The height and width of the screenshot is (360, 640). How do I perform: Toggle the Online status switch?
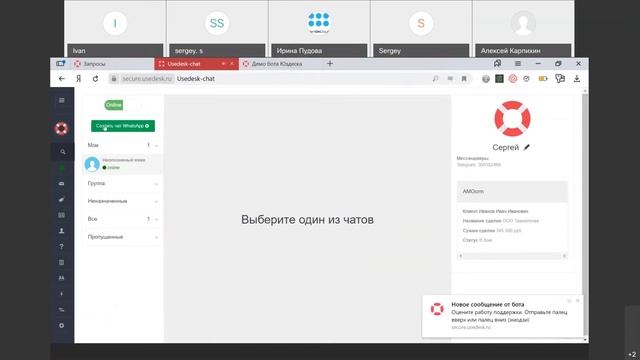click(122, 105)
